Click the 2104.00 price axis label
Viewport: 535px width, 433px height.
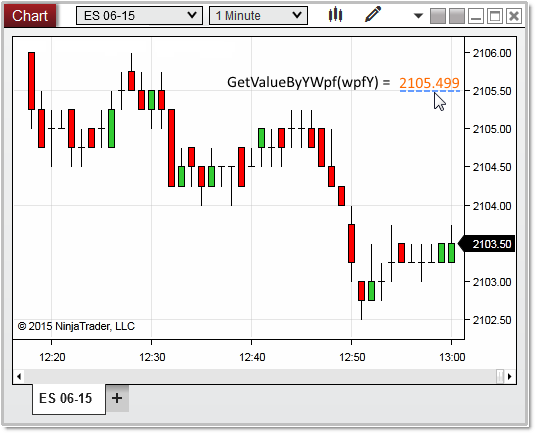coord(492,206)
